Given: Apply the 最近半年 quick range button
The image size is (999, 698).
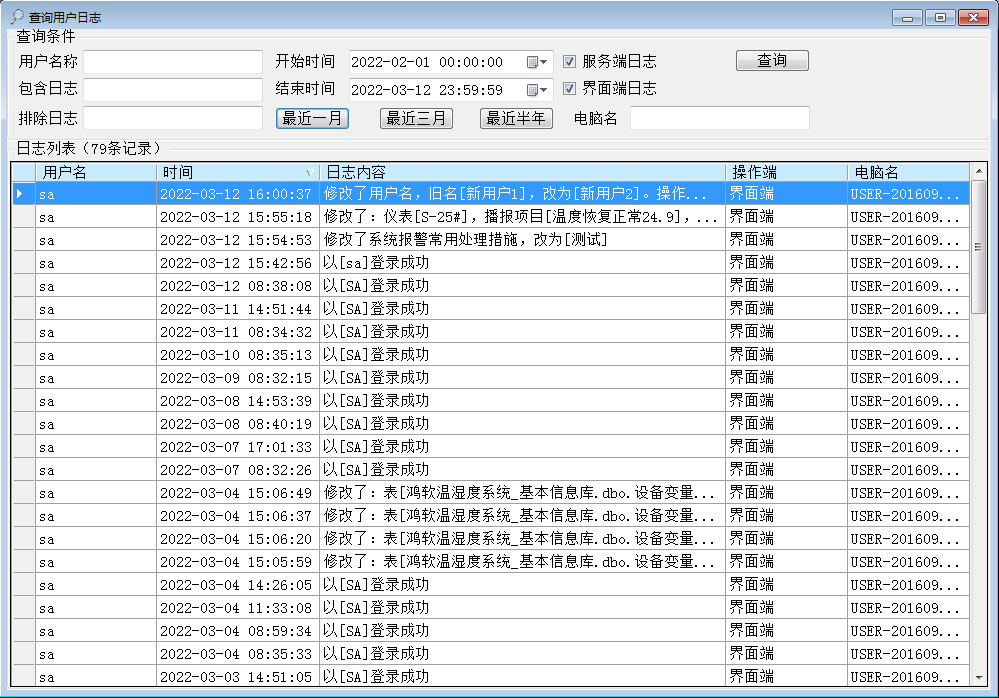Looking at the screenshot, I should coord(516,118).
